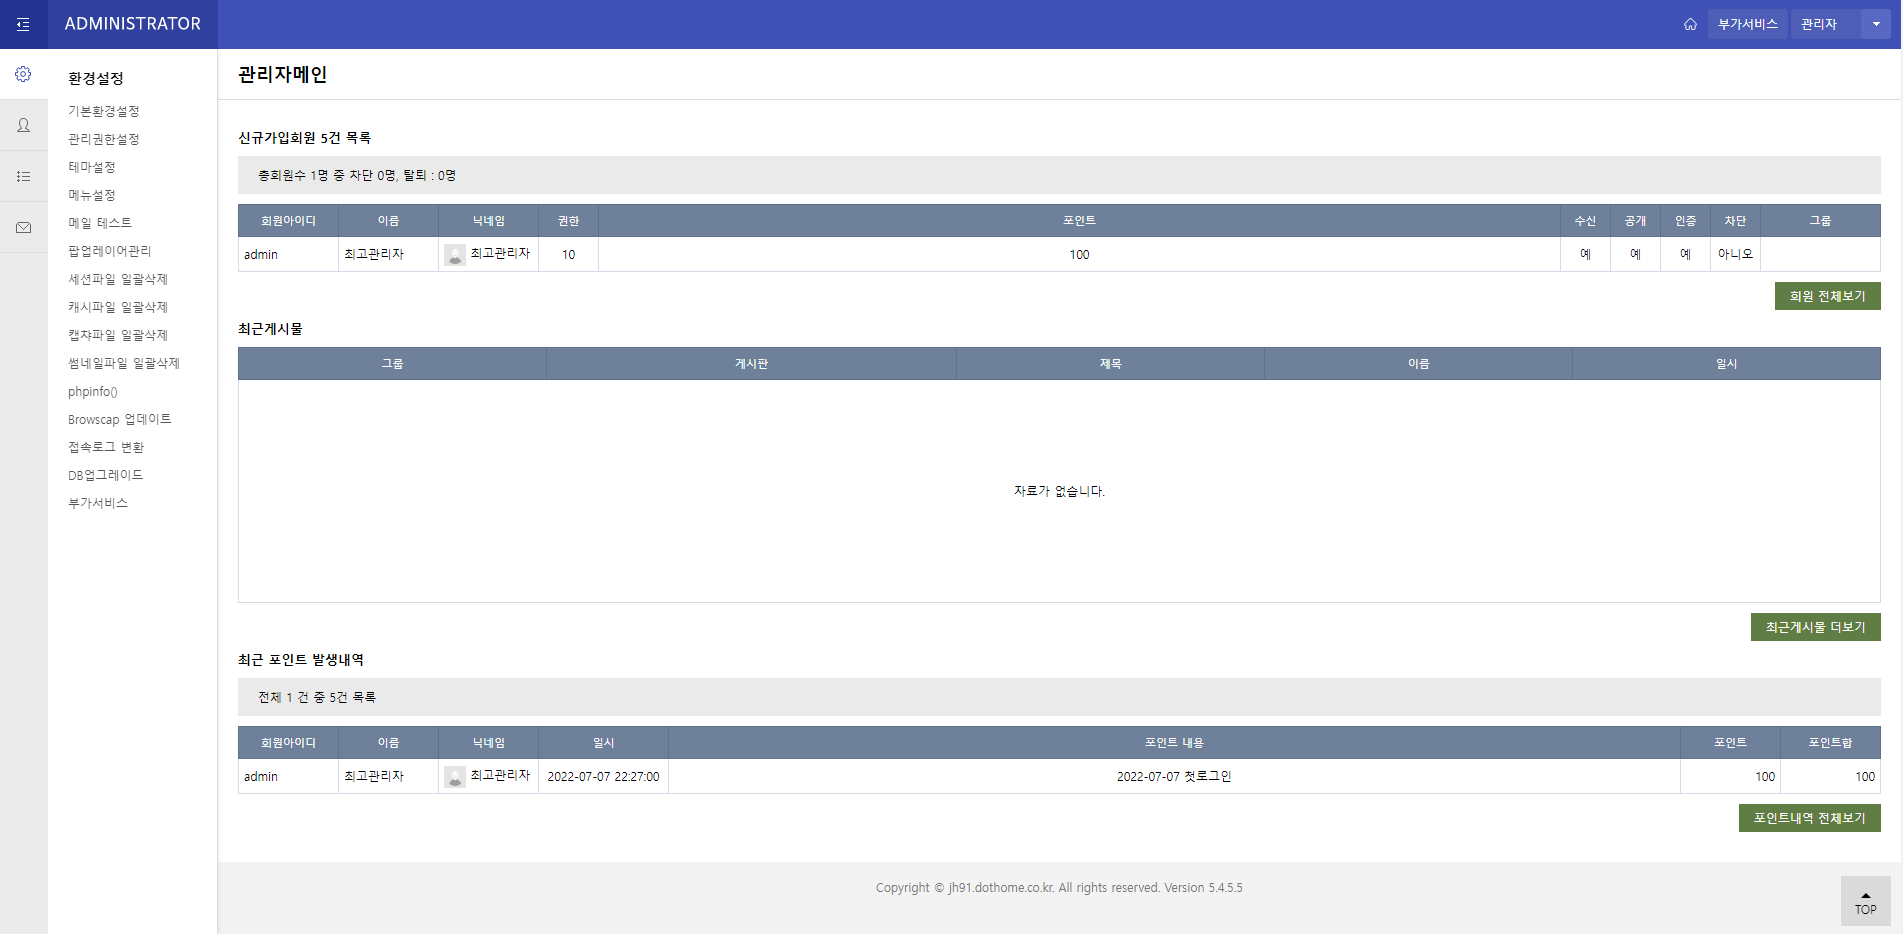Click the 권한 value 10

coord(568,255)
